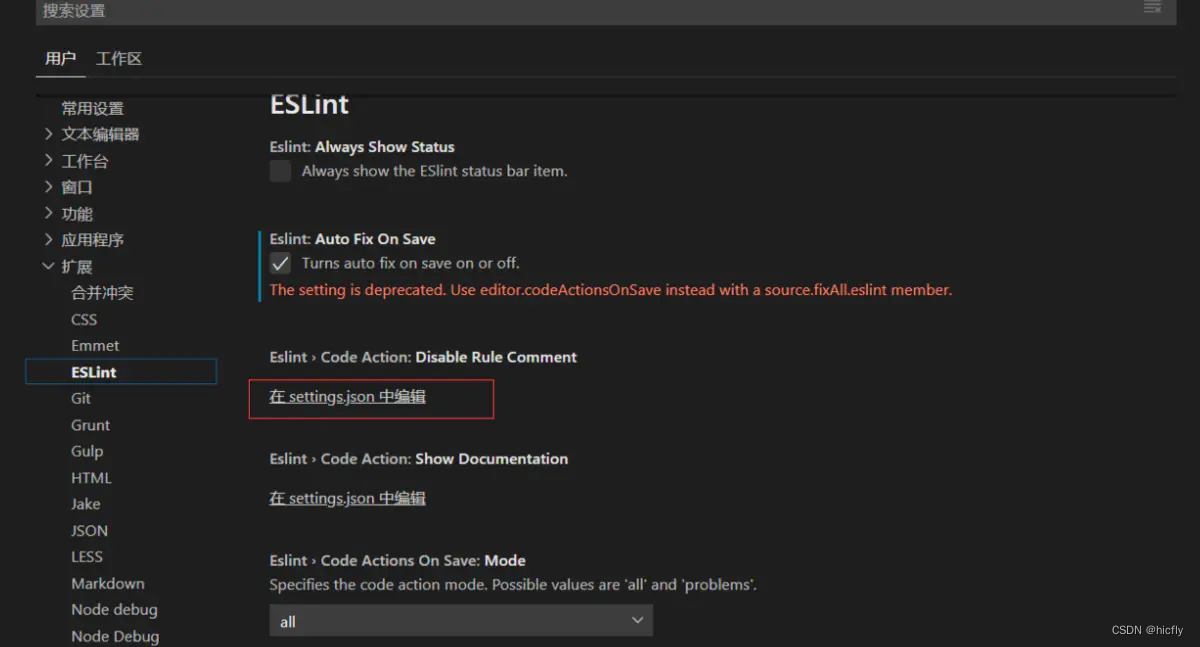Click the red deprecated setting warning text
Image resolution: width=1200 pixels, height=647 pixels.
(611, 290)
